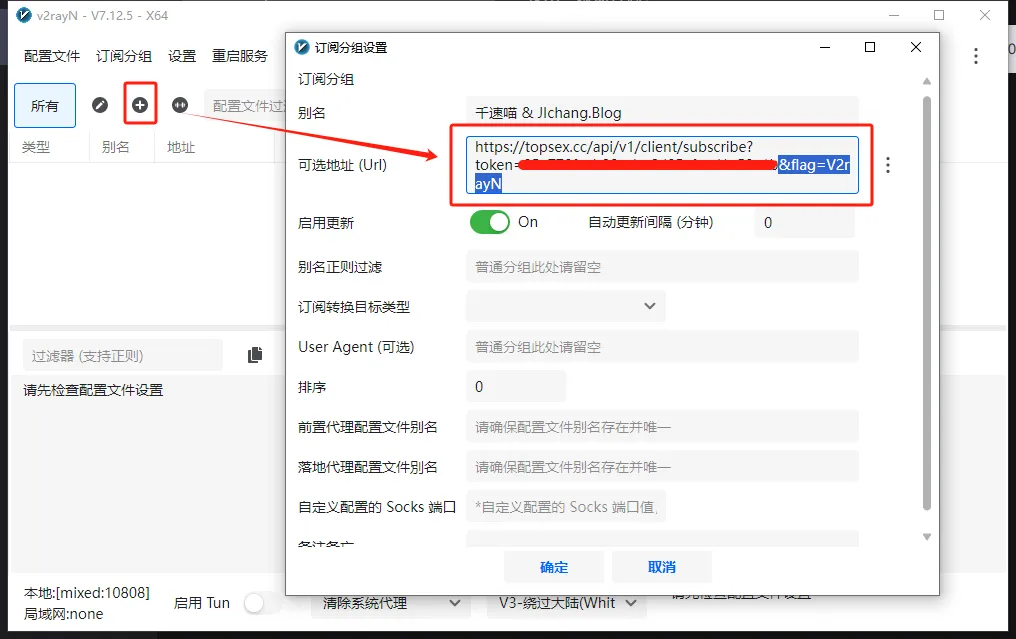The height and width of the screenshot is (639, 1016).
Task: Maximize the 订阅分组设置 dialog
Action: 870,47
